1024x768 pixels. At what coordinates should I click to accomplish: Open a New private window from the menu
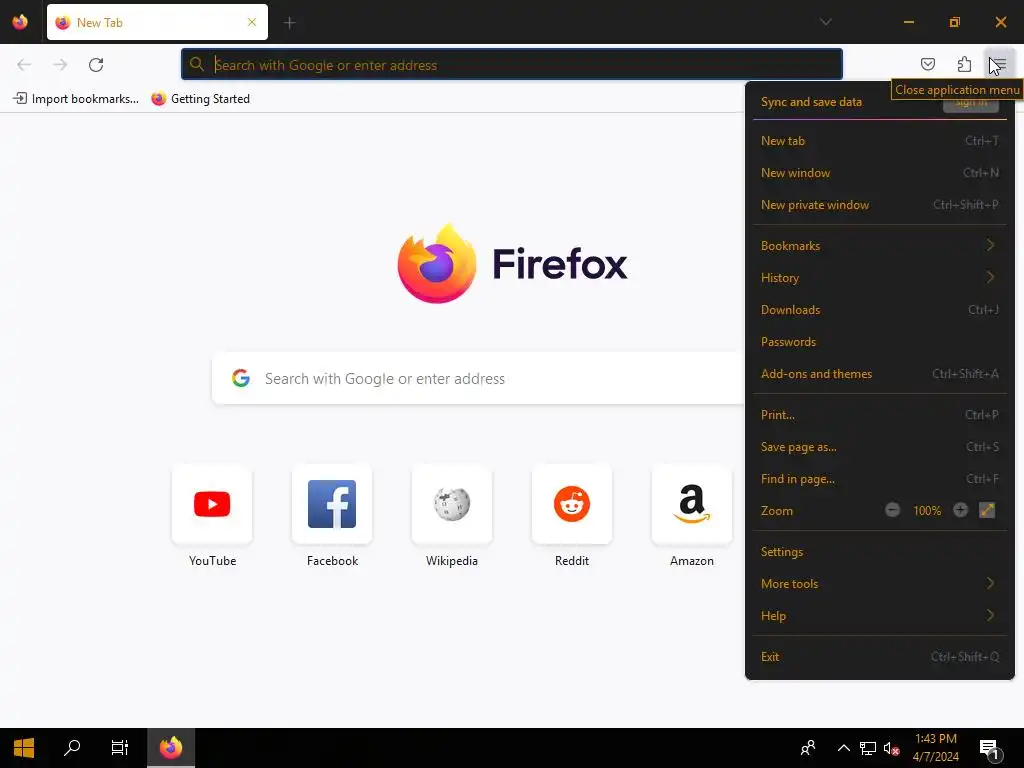[880, 204]
